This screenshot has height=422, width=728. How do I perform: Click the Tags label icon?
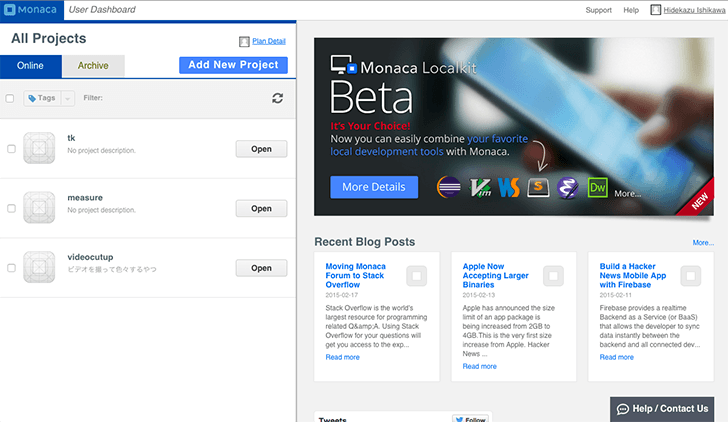tap(32, 98)
